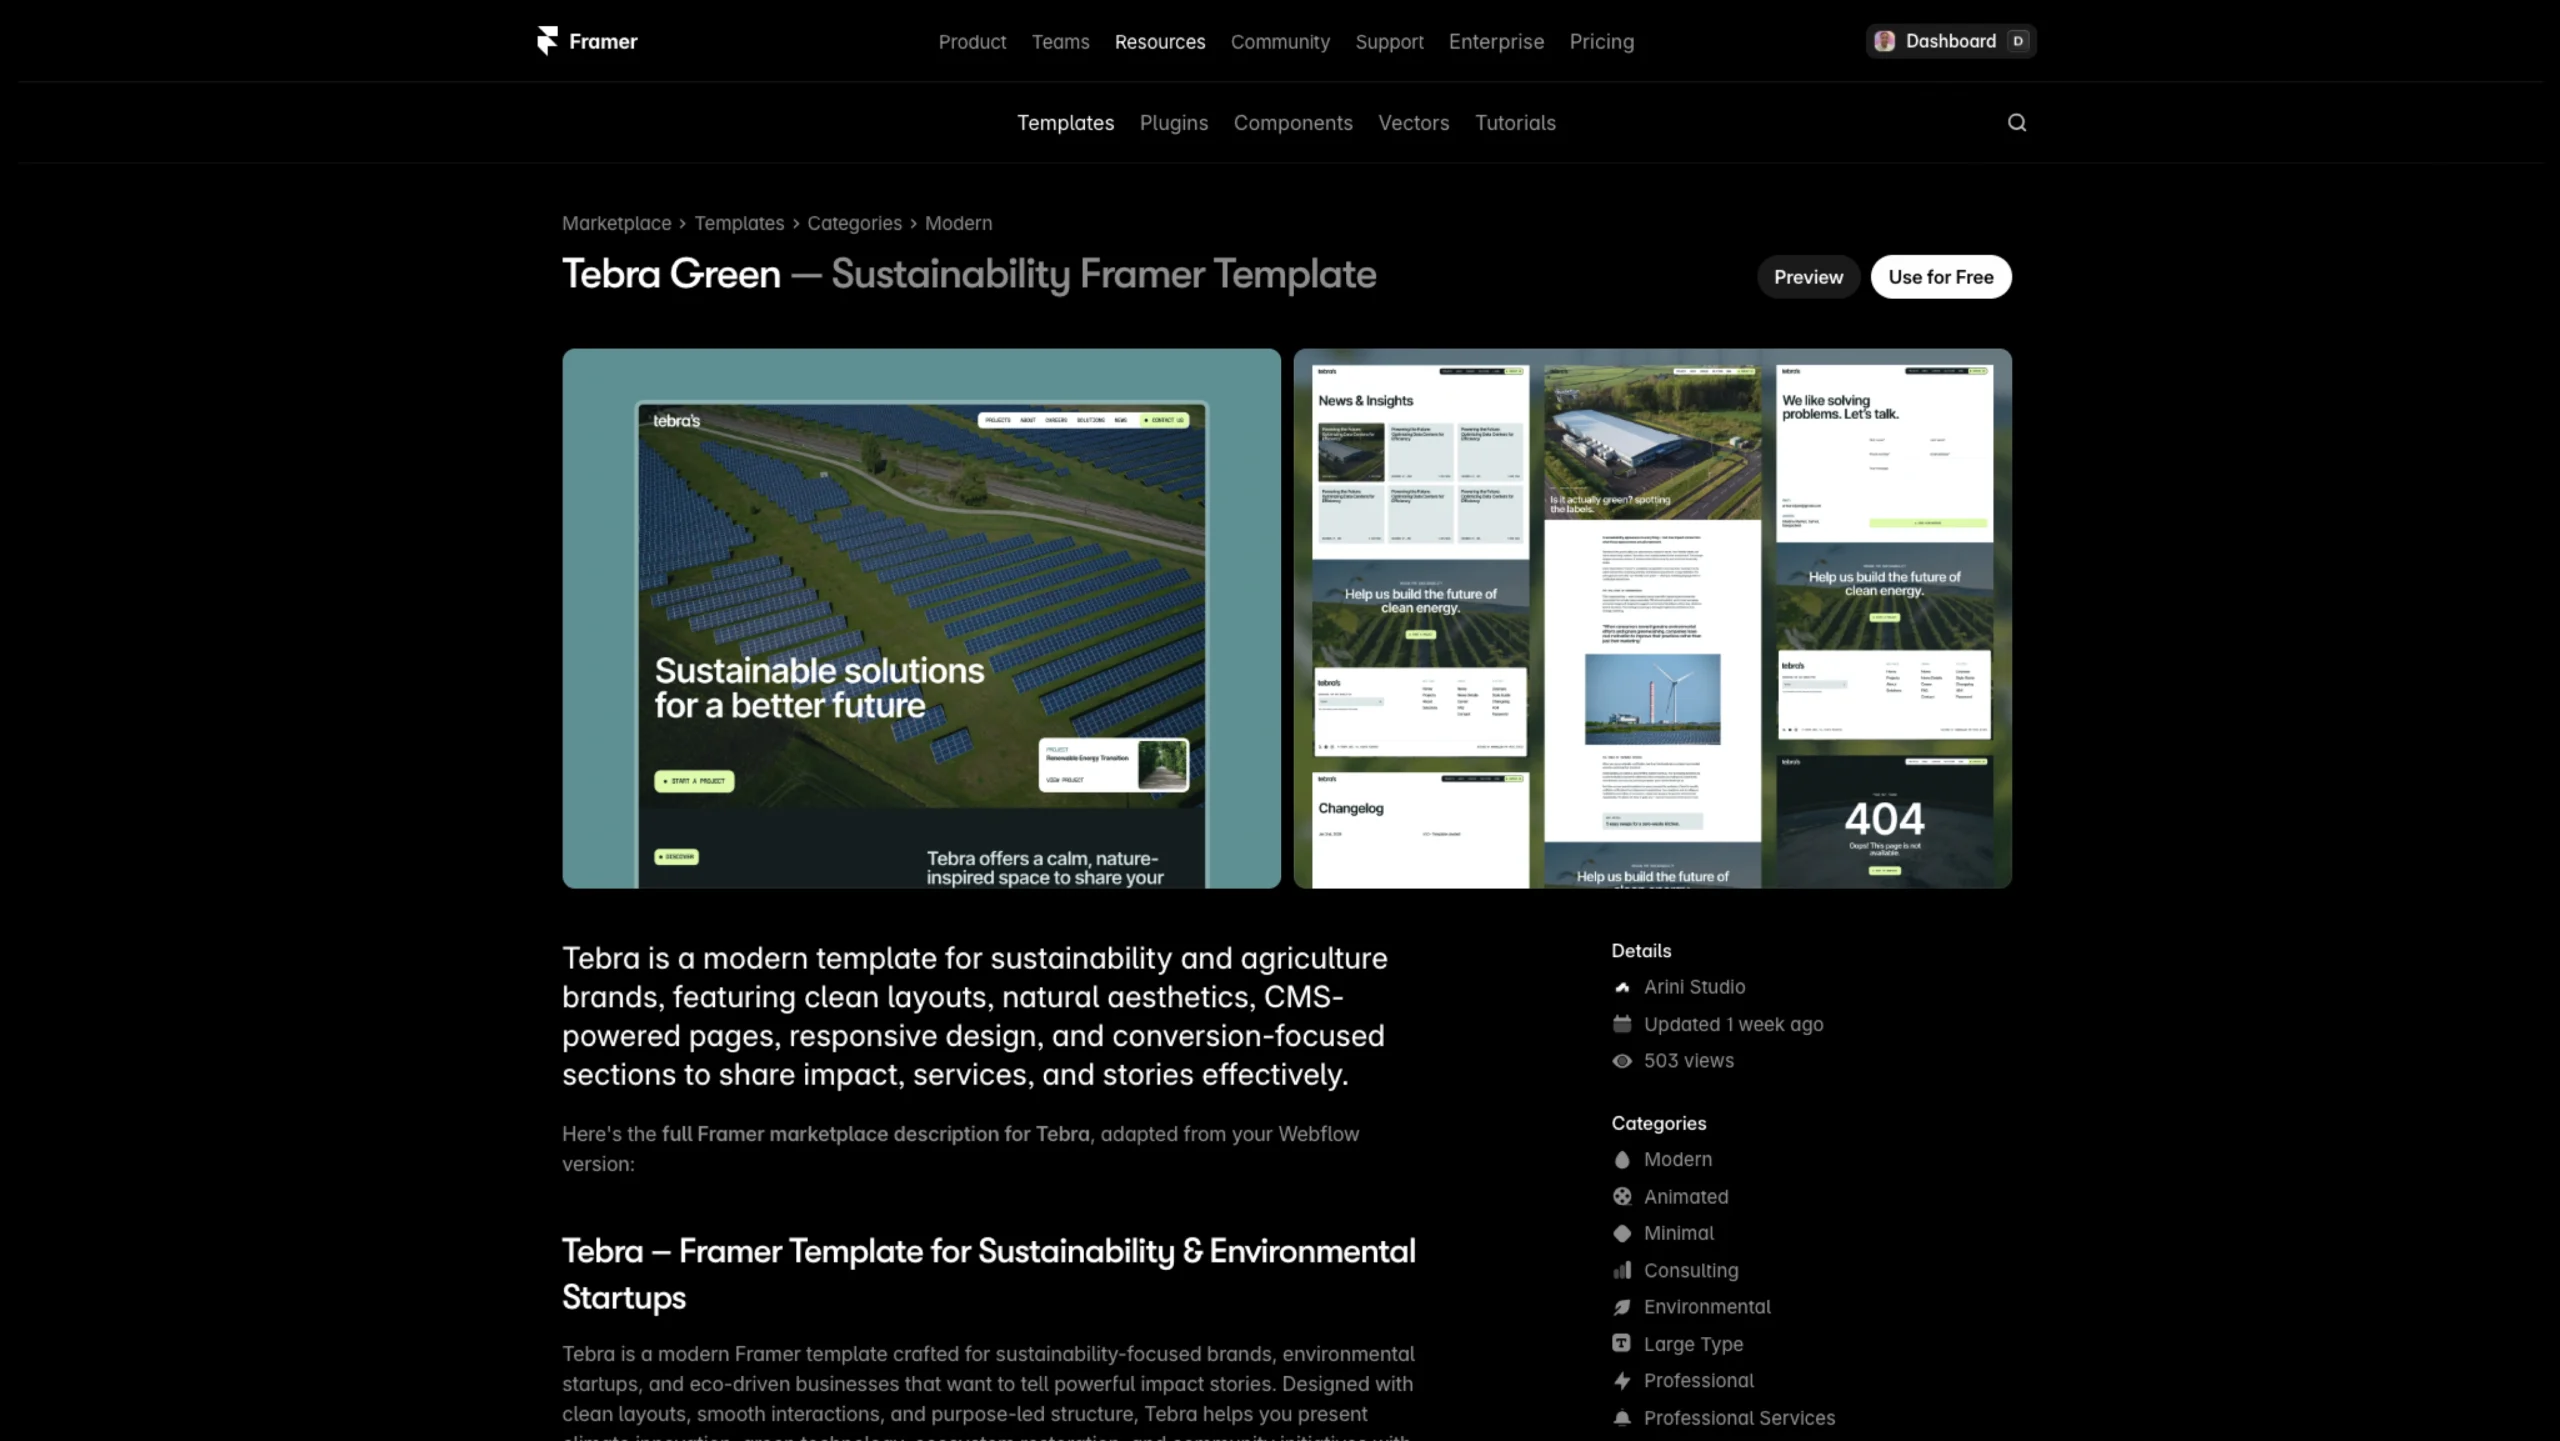
Task: Click the Animated category icon
Action: click(1622, 1197)
